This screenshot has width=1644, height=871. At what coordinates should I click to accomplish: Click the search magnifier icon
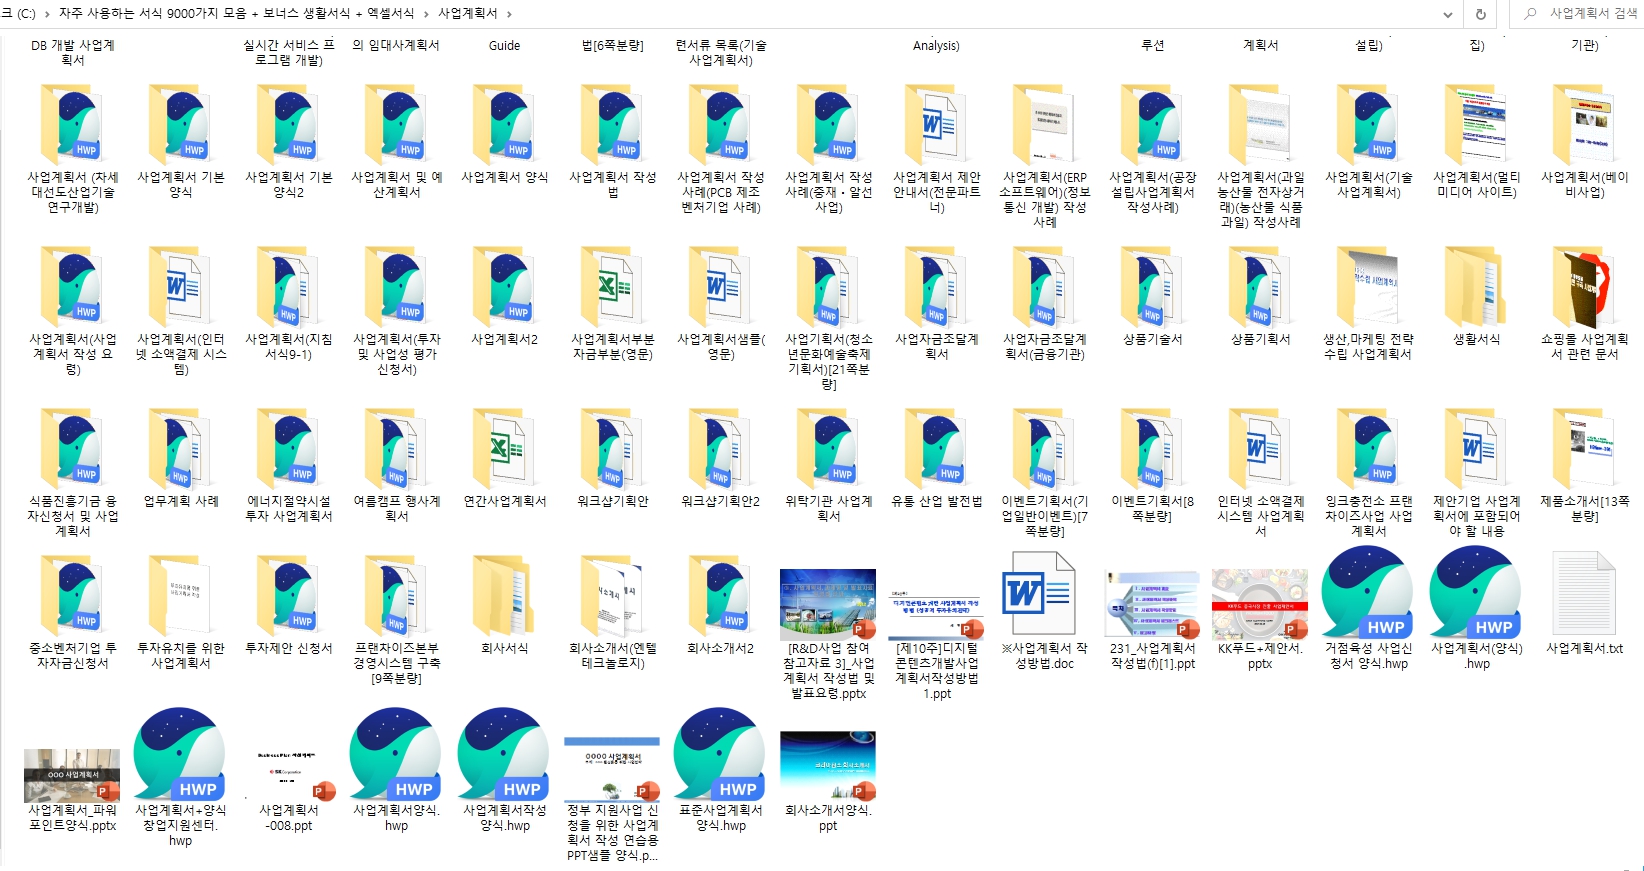[1530, 14]
